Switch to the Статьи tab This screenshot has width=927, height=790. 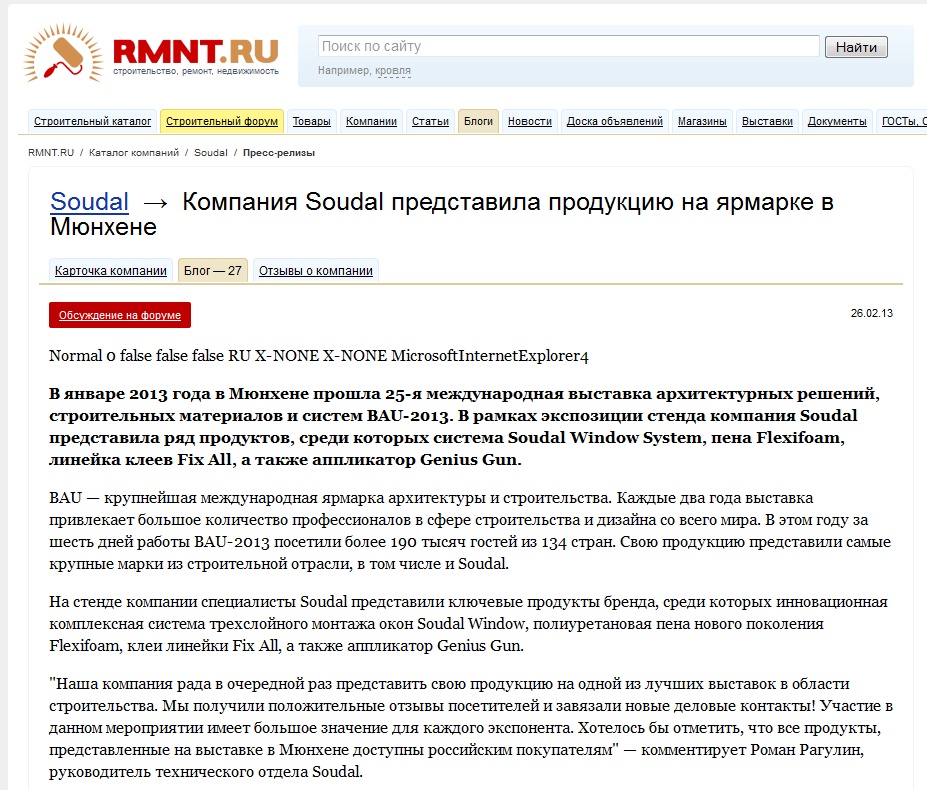click(x=430, y=121)
